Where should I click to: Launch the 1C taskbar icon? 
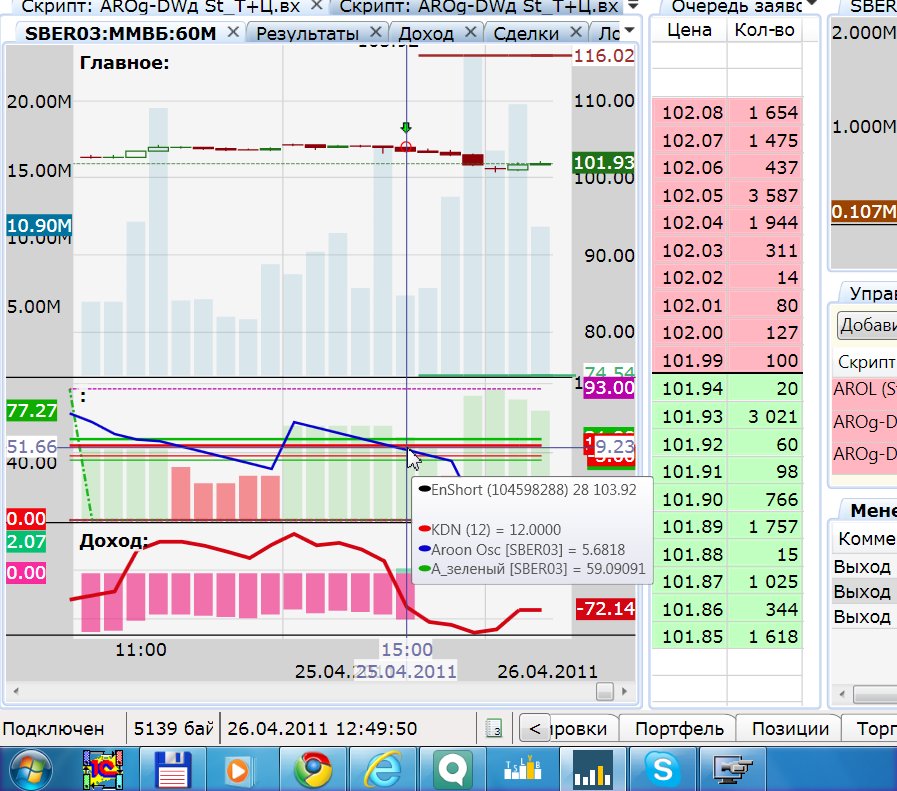pyautogui.click(x=103, y=770)
